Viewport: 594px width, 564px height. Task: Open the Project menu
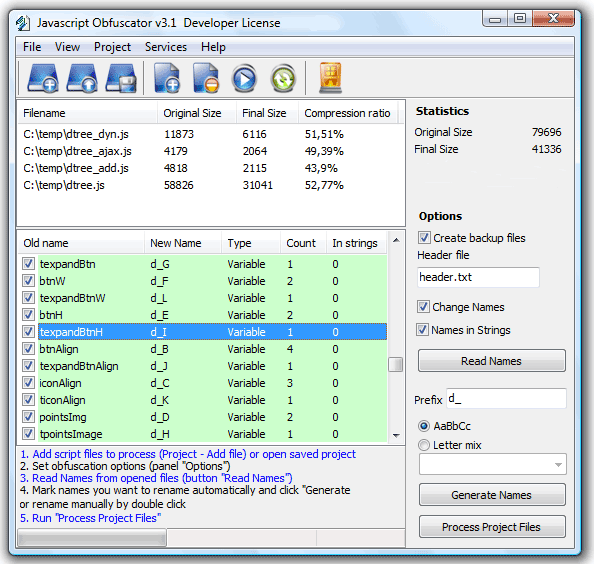112,47
